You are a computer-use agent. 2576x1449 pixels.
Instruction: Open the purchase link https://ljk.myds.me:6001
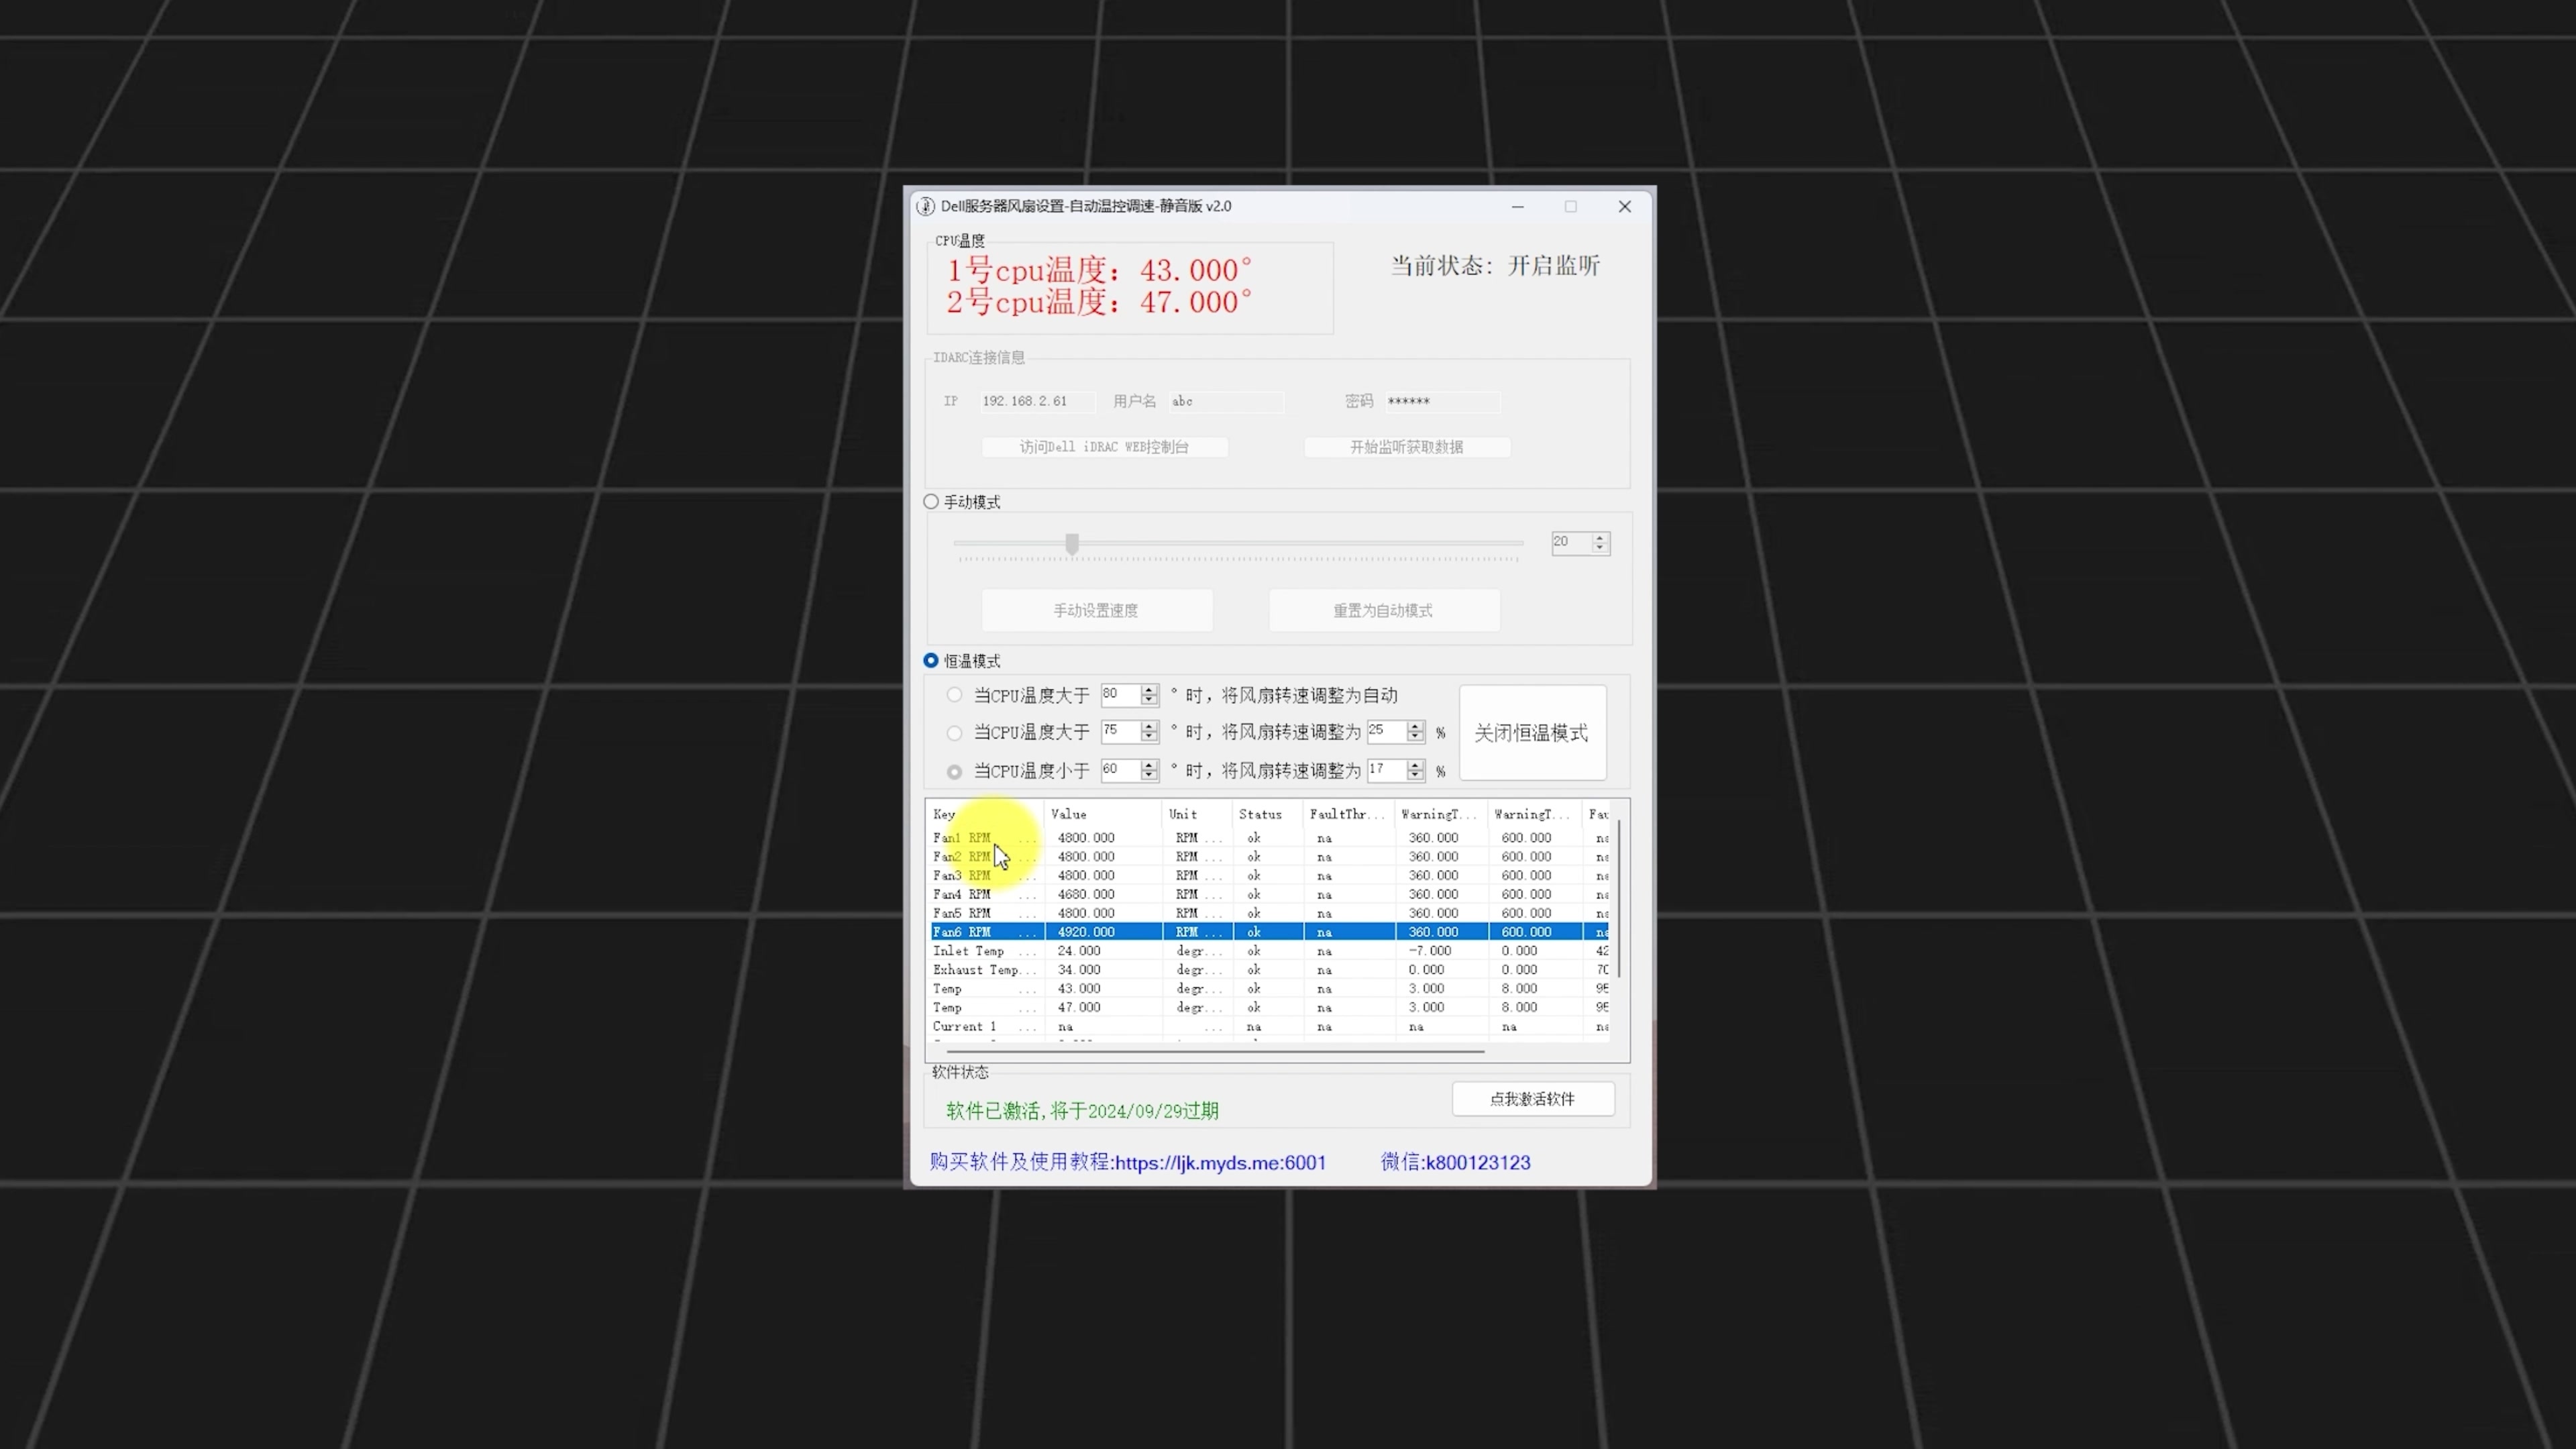coord(1220,1163)
